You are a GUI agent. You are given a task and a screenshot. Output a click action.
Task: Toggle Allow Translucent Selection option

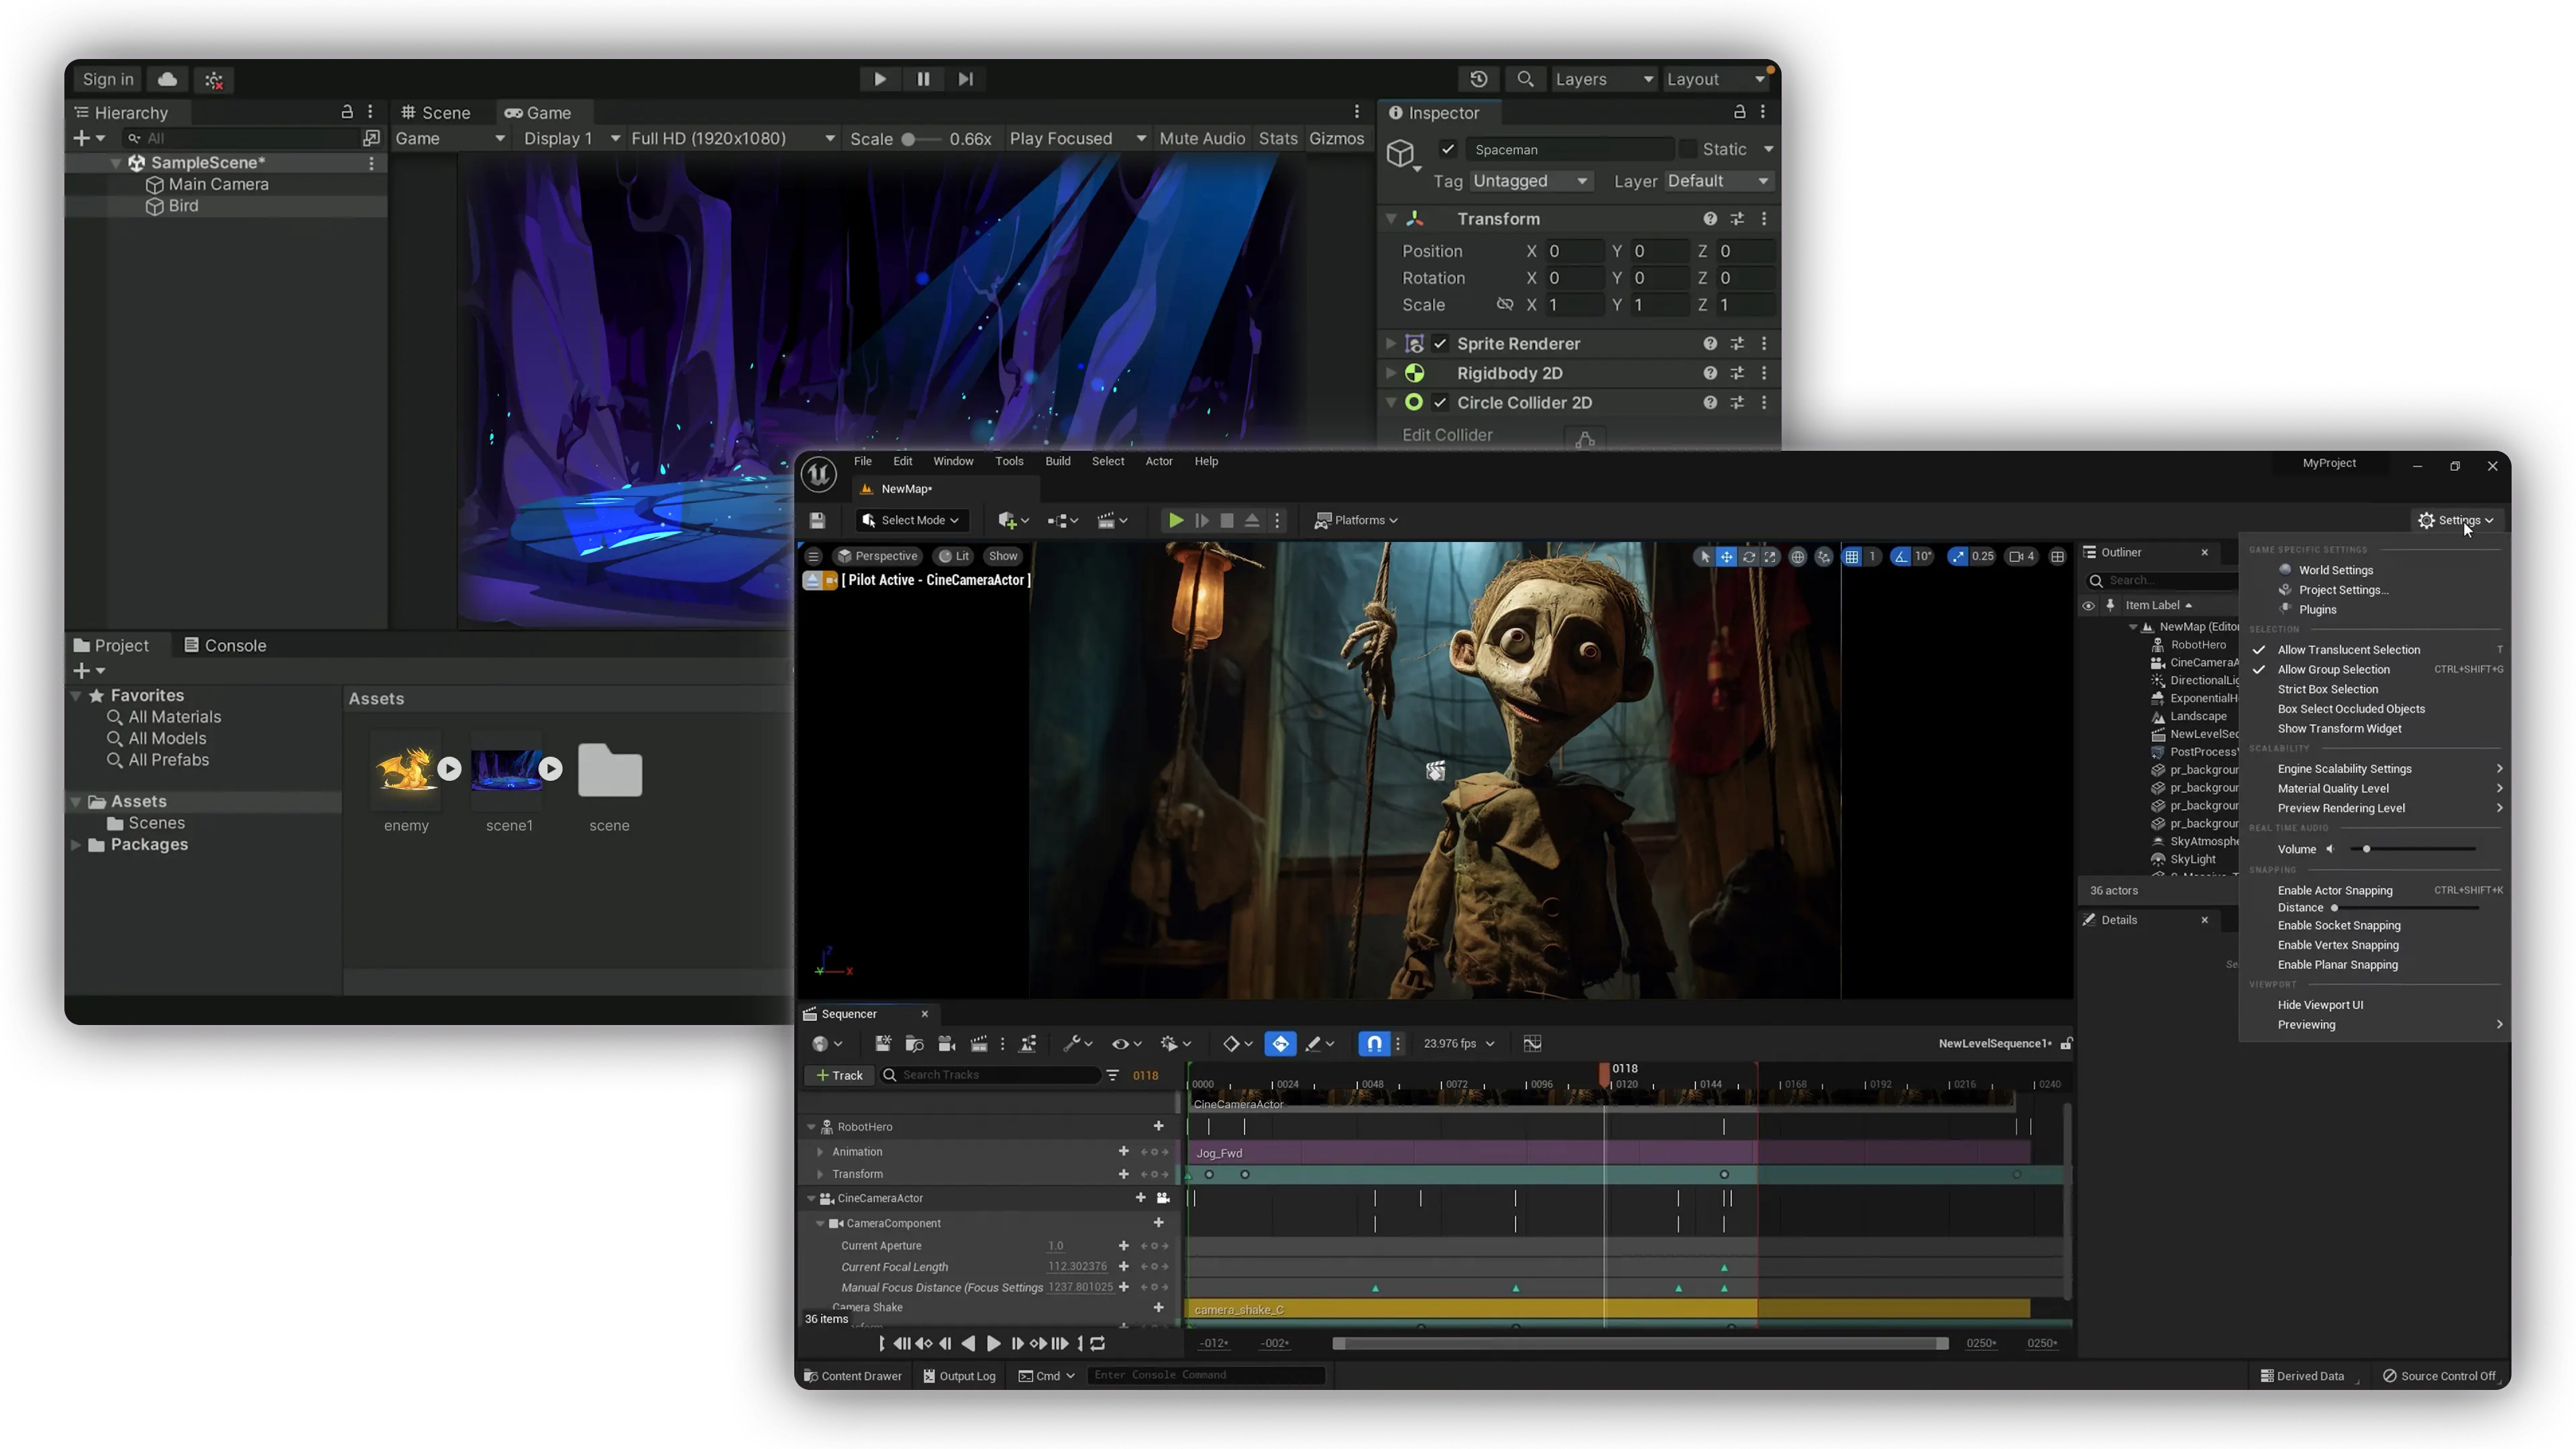[2348, 650]
